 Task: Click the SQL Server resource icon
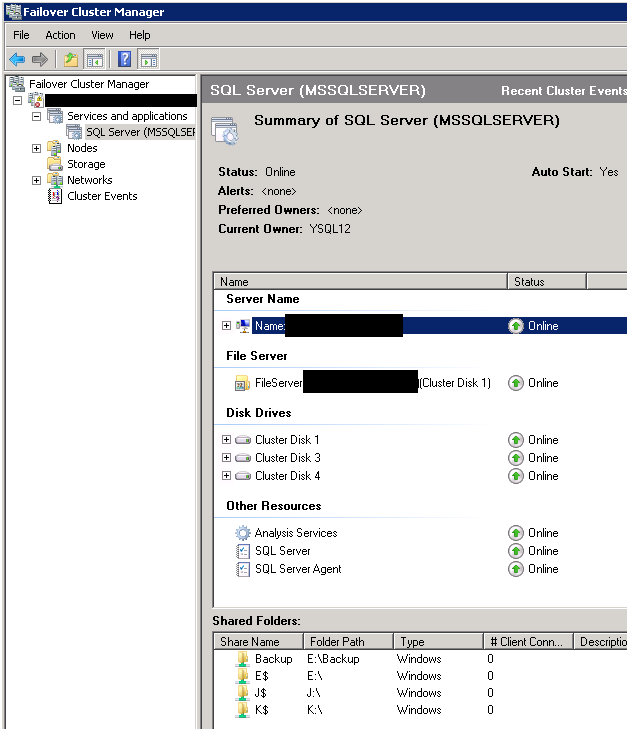point(242,551)
